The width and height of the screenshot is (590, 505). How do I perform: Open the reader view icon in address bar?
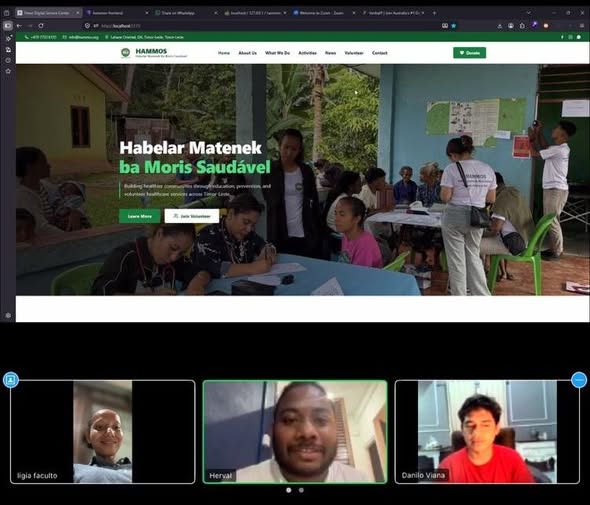coord(445,26)
